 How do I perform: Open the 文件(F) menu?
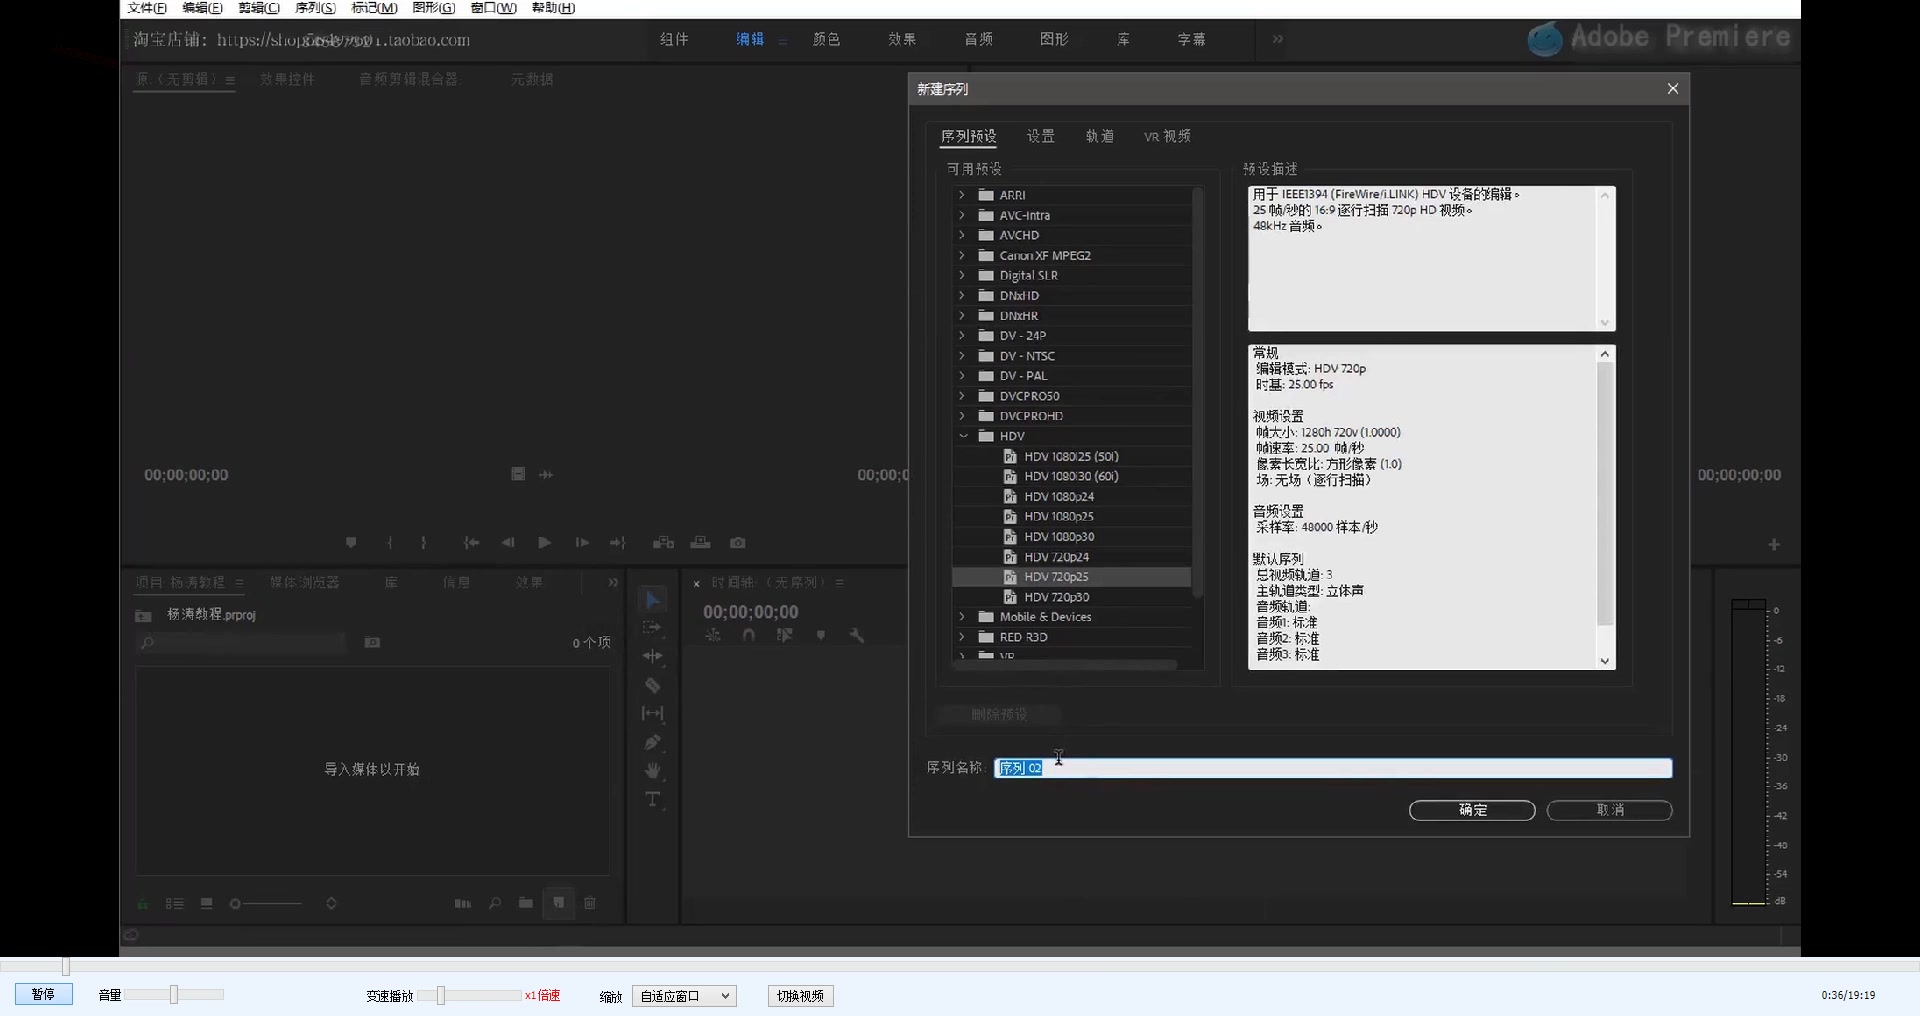coord(147,8)
